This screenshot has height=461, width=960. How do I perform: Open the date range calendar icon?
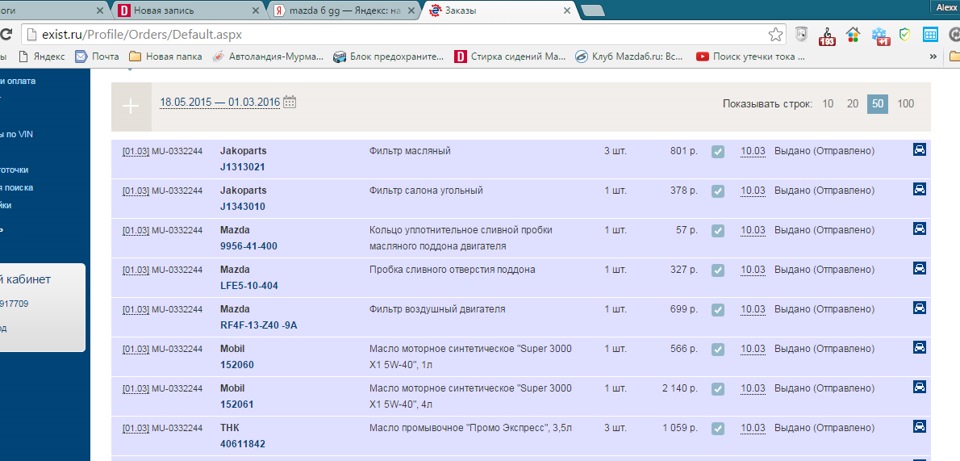point(290,102)
